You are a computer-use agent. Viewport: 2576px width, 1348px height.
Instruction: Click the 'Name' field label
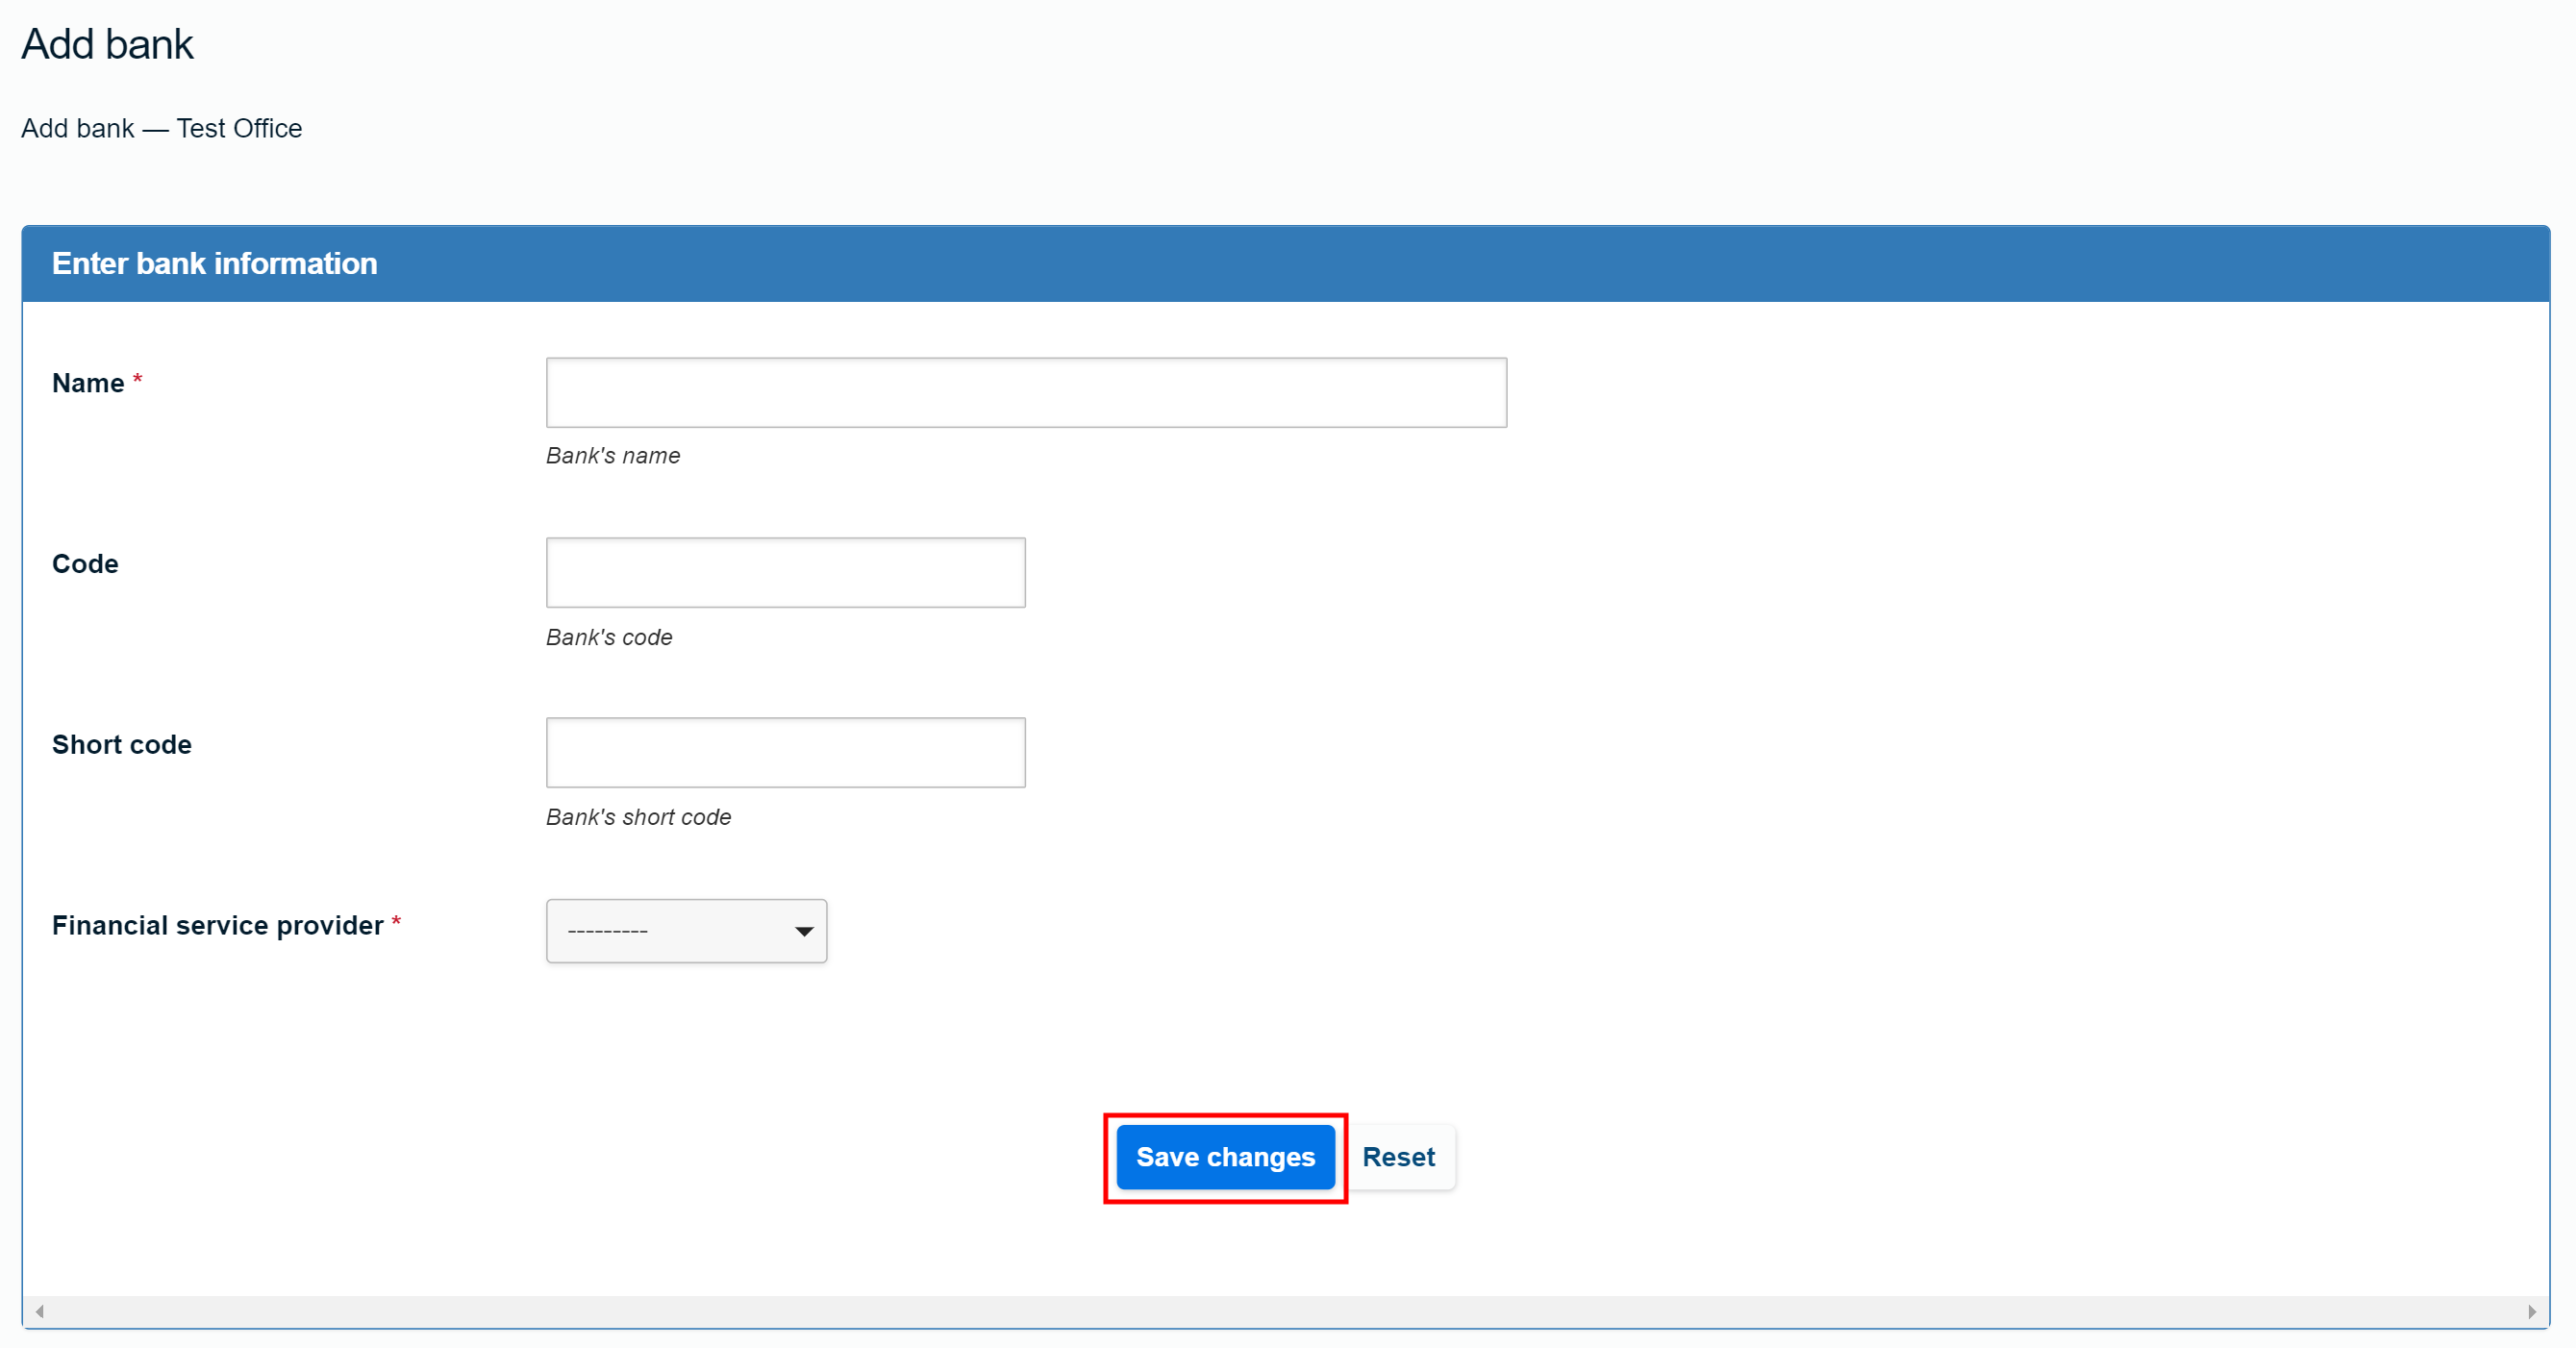(88, 383)
